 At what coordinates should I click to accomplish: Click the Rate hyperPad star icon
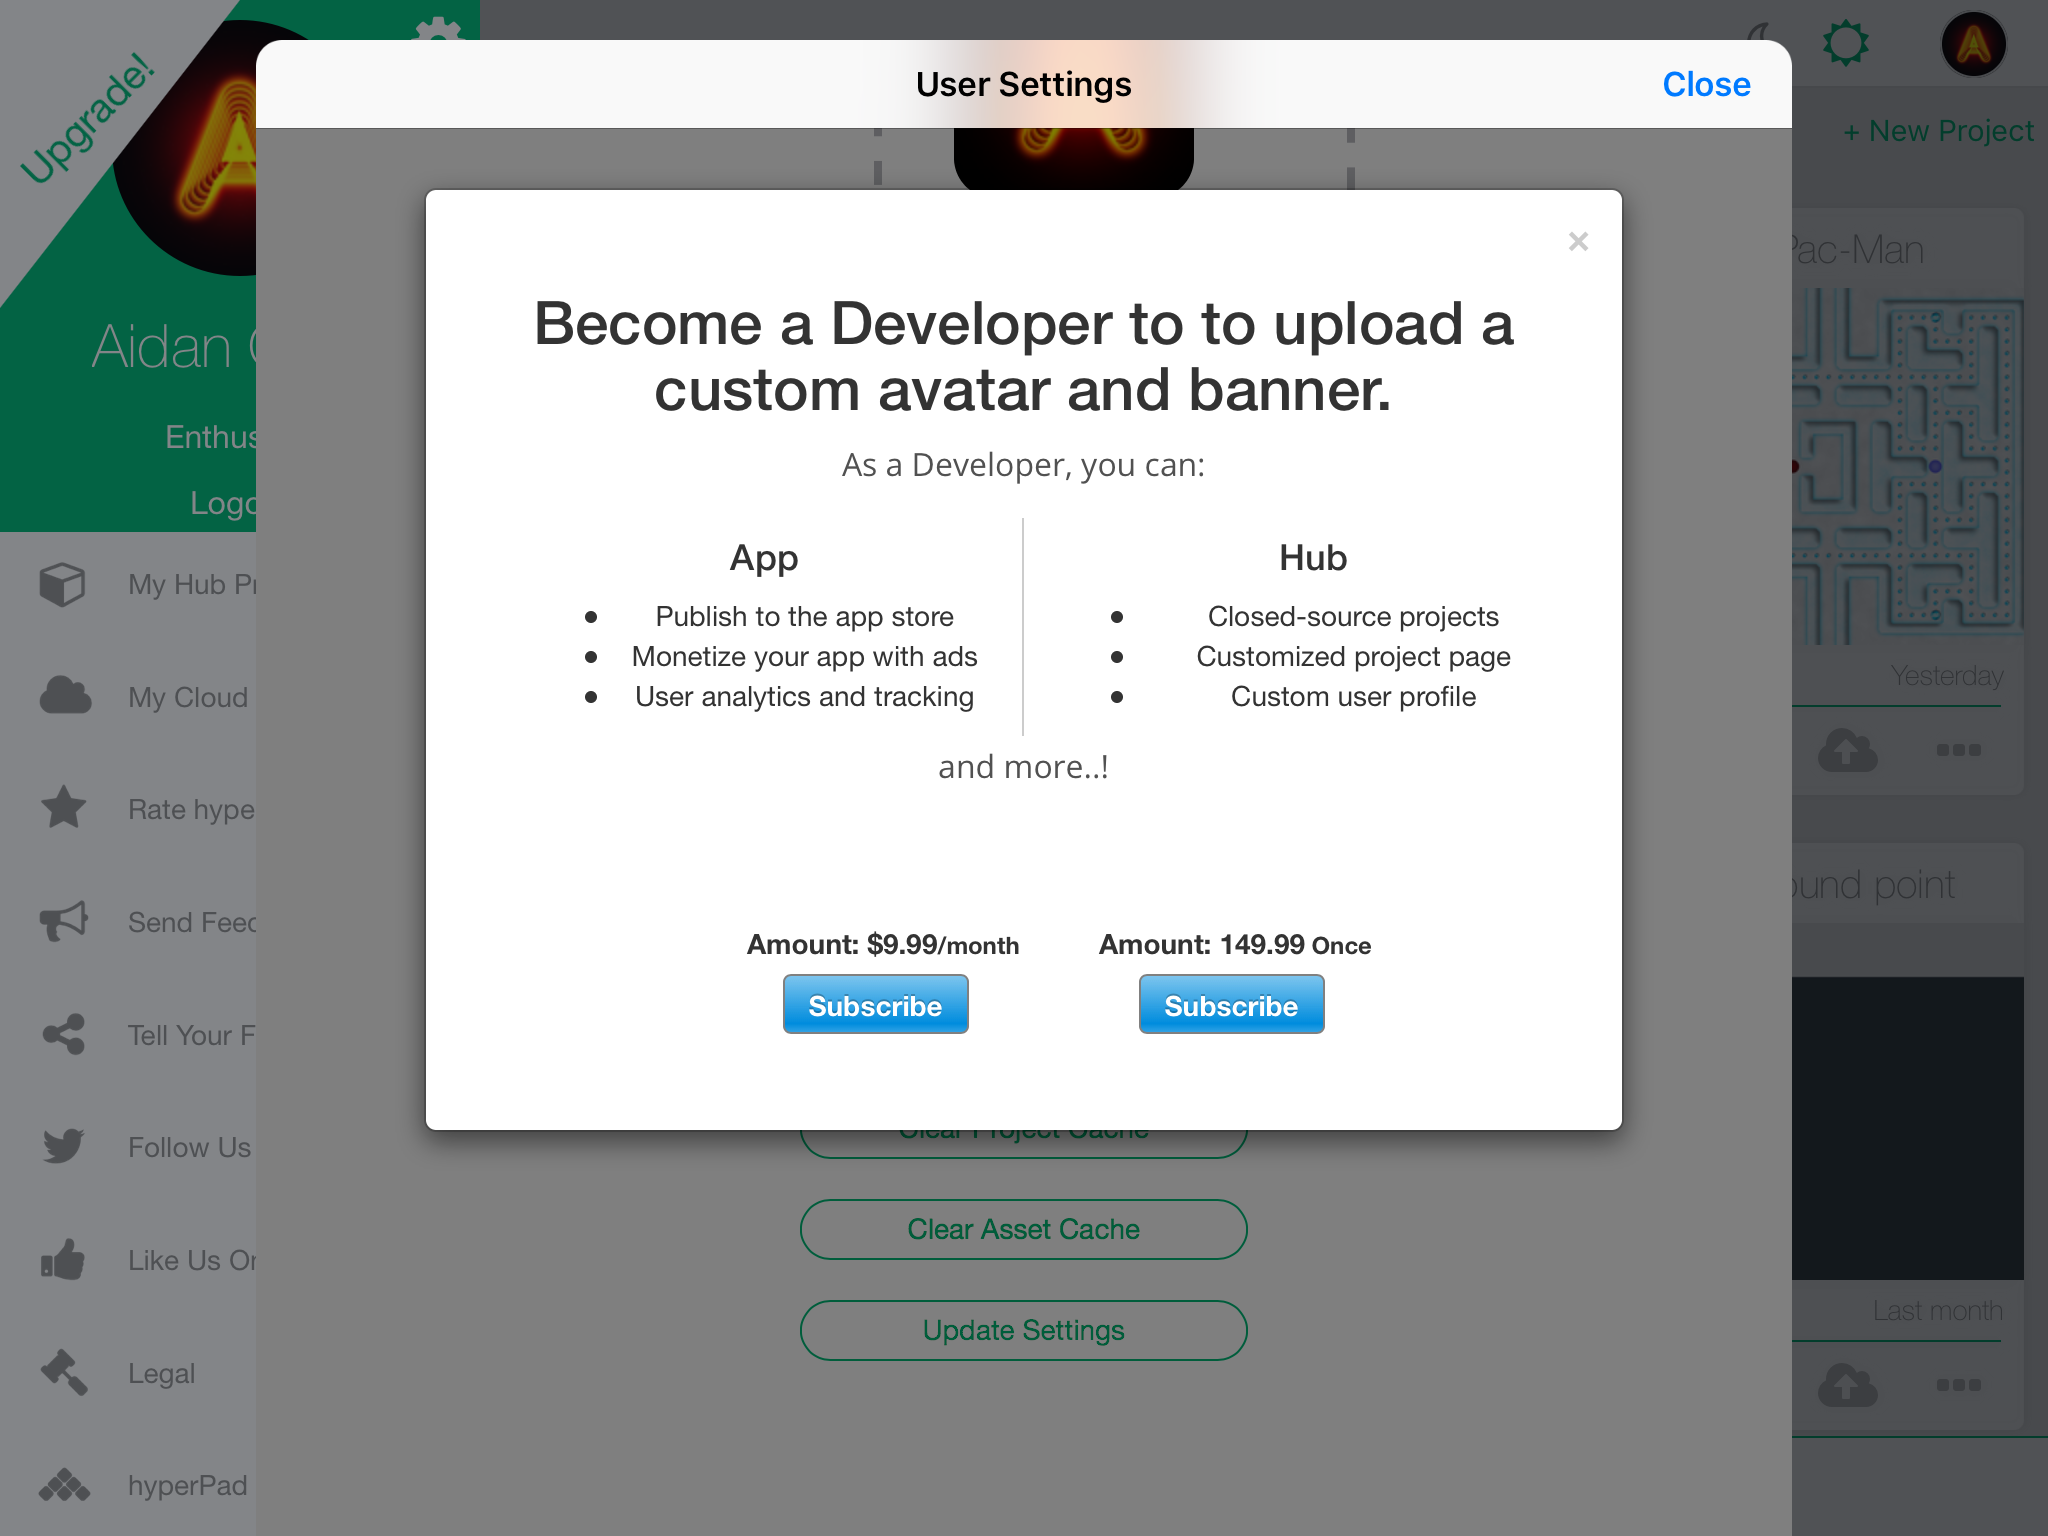point(64,808)
